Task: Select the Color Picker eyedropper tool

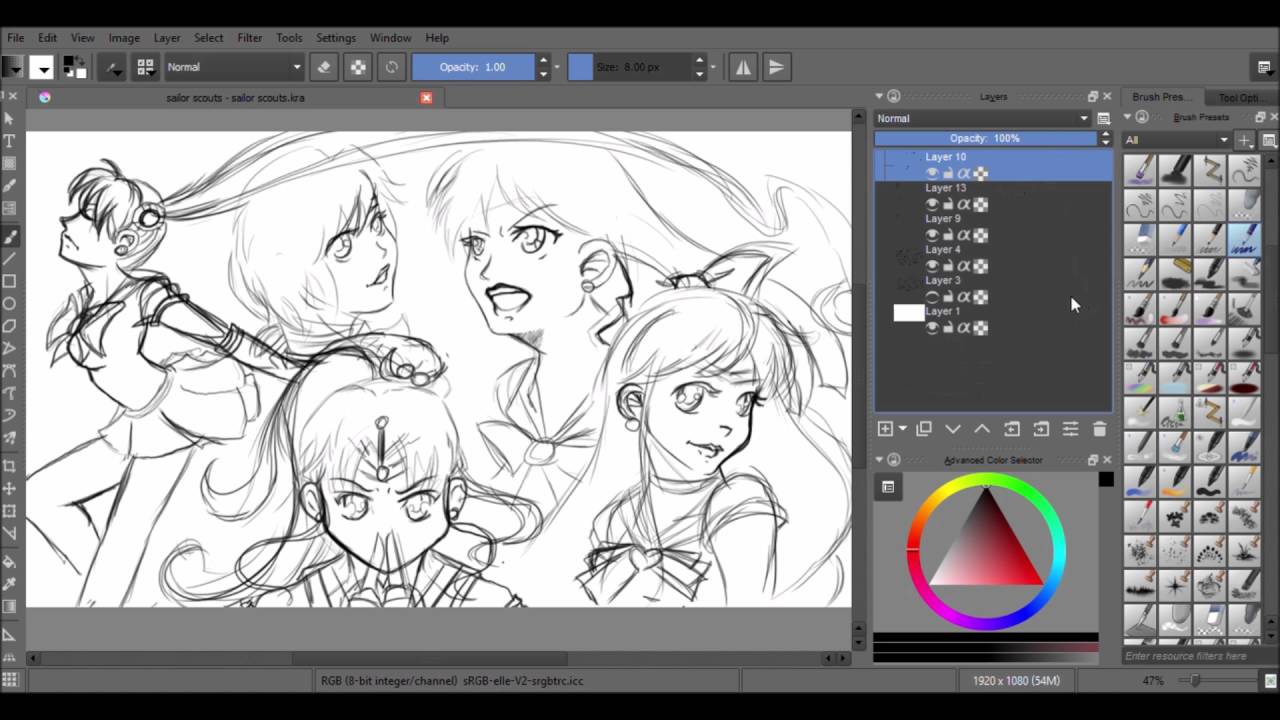Action: click(10, 584)
